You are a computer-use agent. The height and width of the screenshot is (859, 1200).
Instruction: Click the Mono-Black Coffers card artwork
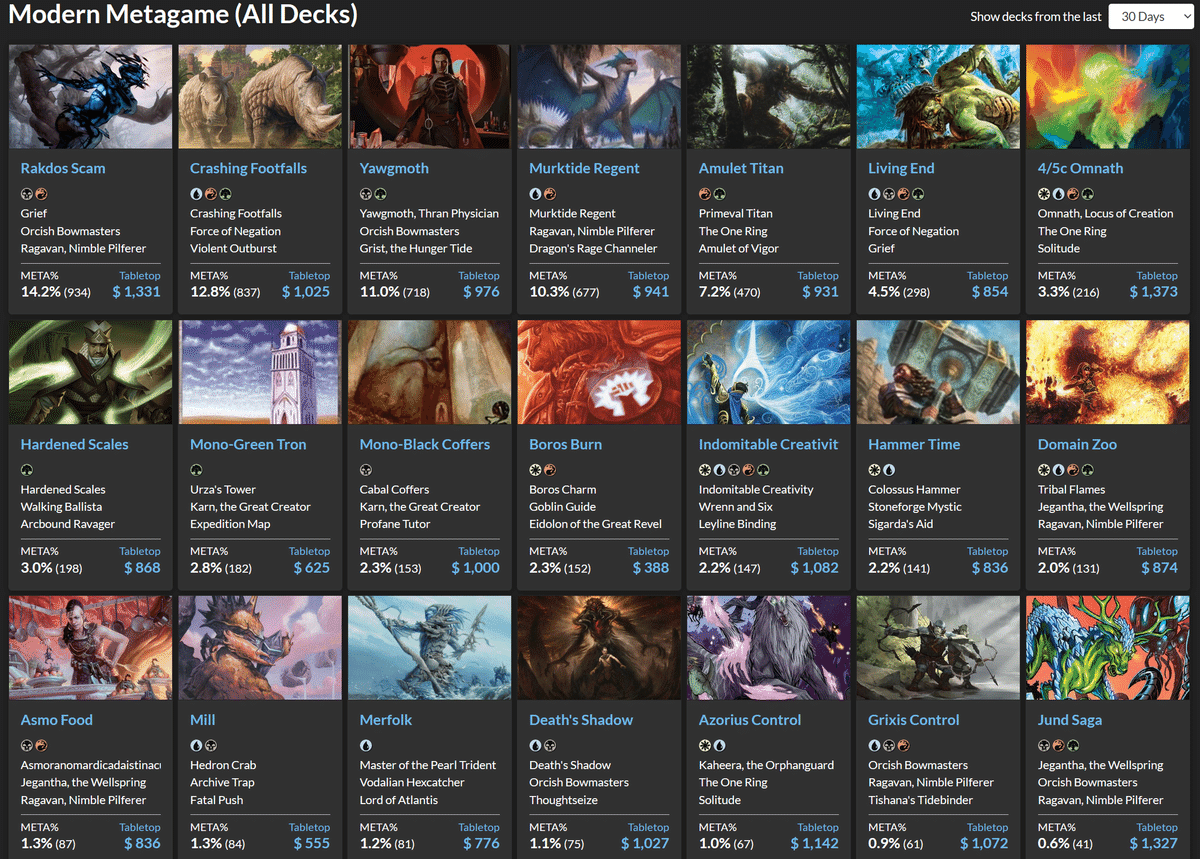430,372
